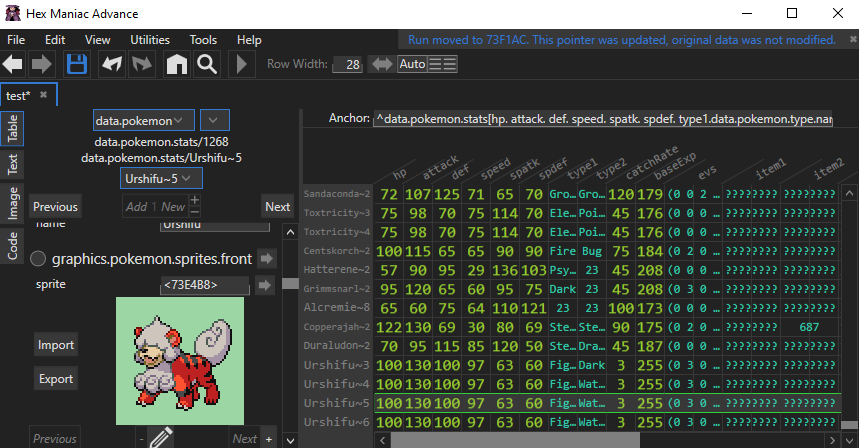Expand the Urshifu~5 element dropdown
859x448 pixels.
pyautogui.click(x=161, y=178)
